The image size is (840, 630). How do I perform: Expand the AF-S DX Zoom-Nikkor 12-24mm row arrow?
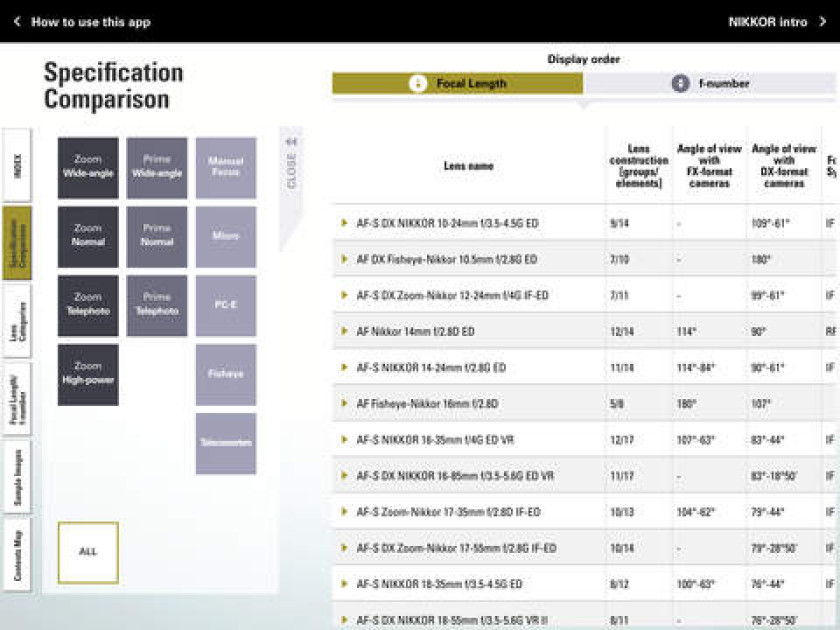(344, 295)
